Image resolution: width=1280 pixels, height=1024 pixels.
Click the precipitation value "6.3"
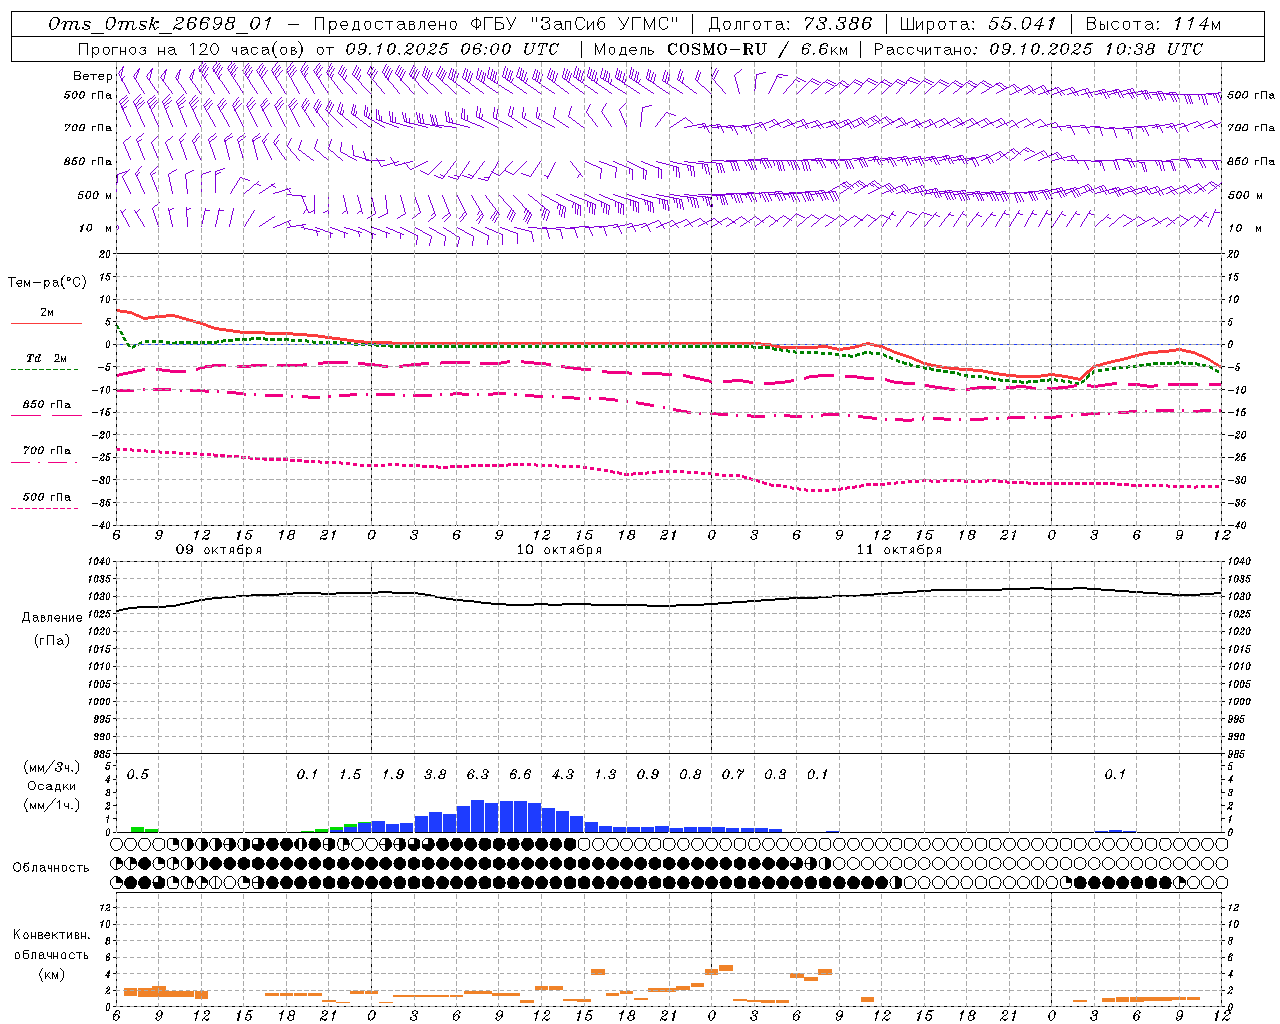478,775
